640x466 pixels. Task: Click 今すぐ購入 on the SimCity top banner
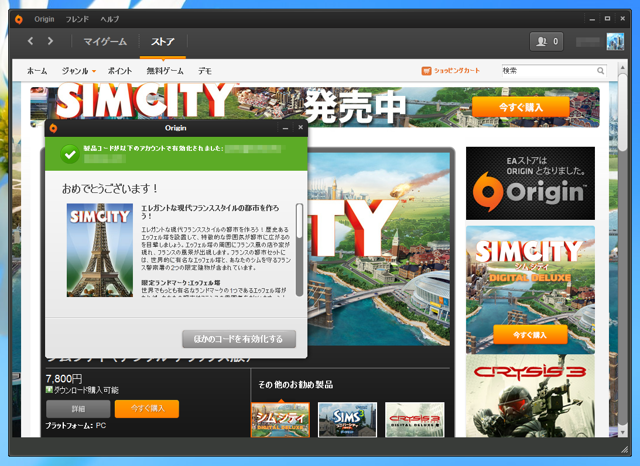point(521,107)
